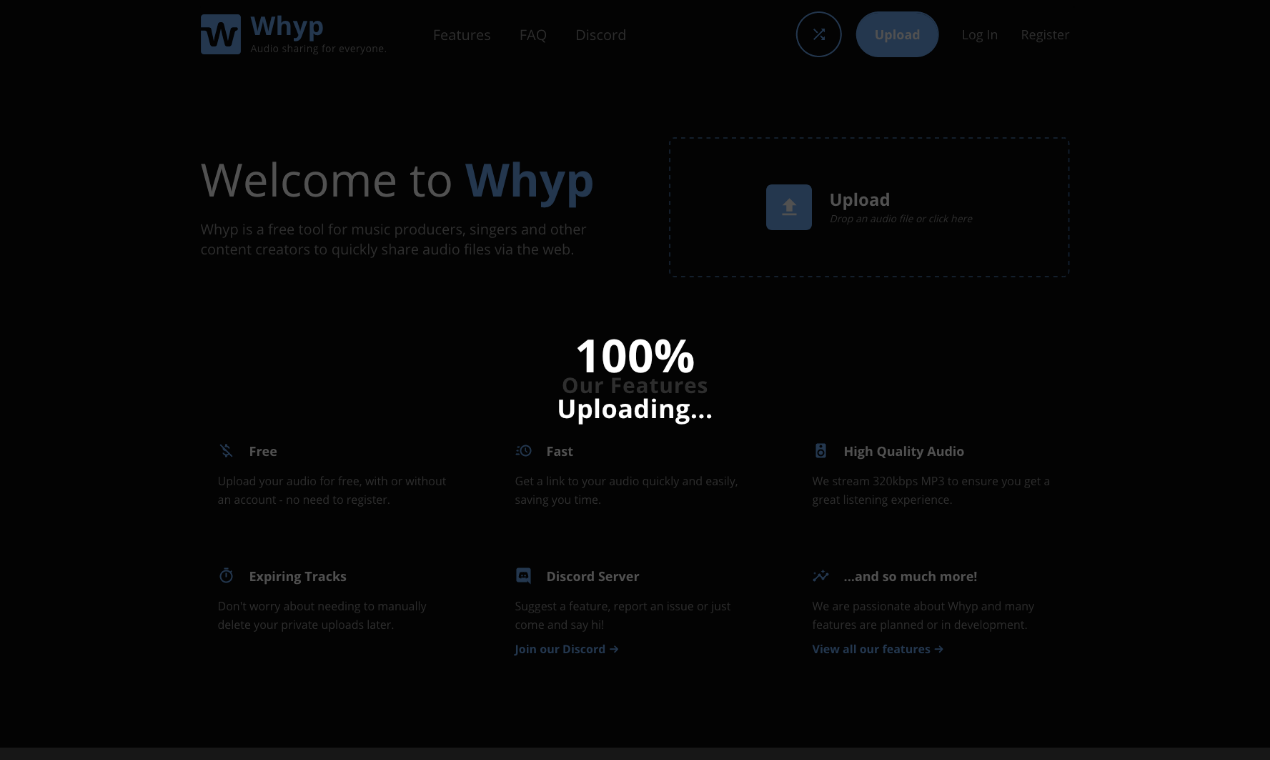Click the upload arrow icon in the drop zone
Screen dimensions: 1270x760
tap(788, 207)
